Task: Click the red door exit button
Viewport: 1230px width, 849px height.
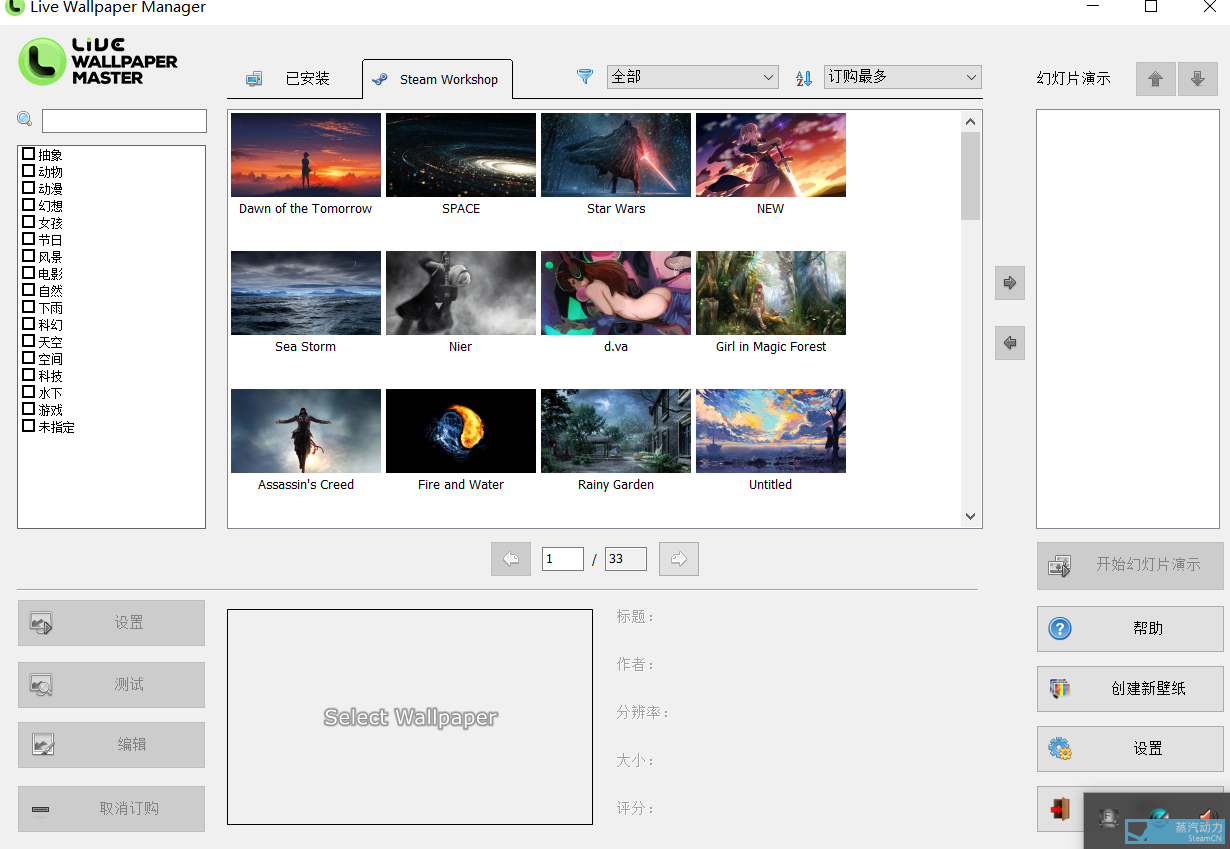Action: 1060,809
